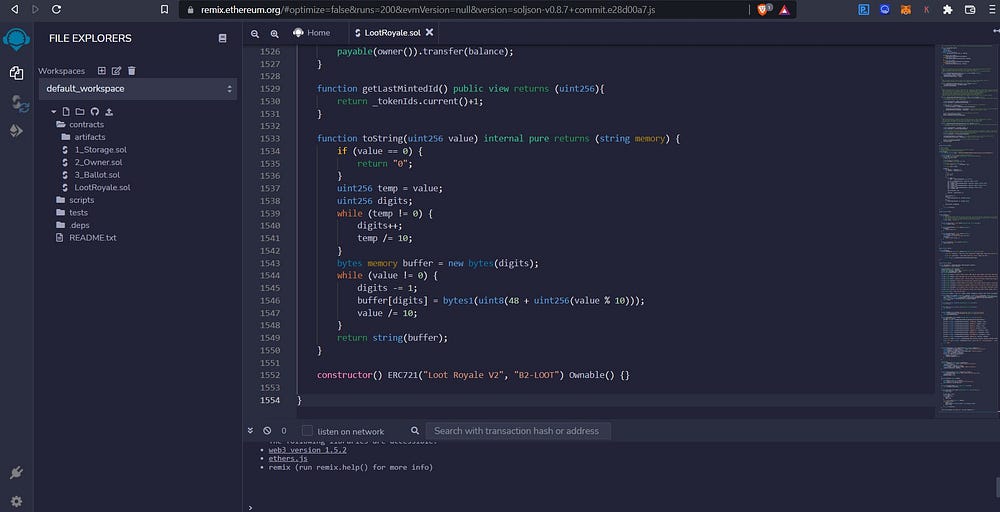Viewport: 1000px width, 512px height.
Task: Create a new folder with folder icon
Action: (x=80, y=112)
